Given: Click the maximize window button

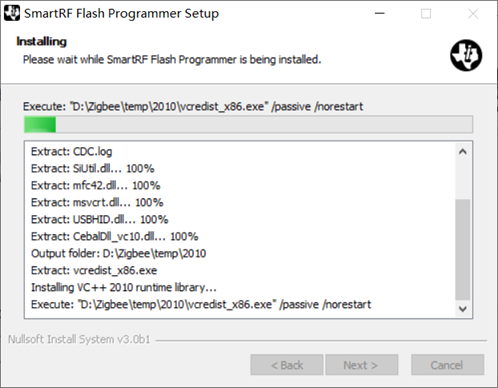Looking at the screenshot, I should point(426,14).
